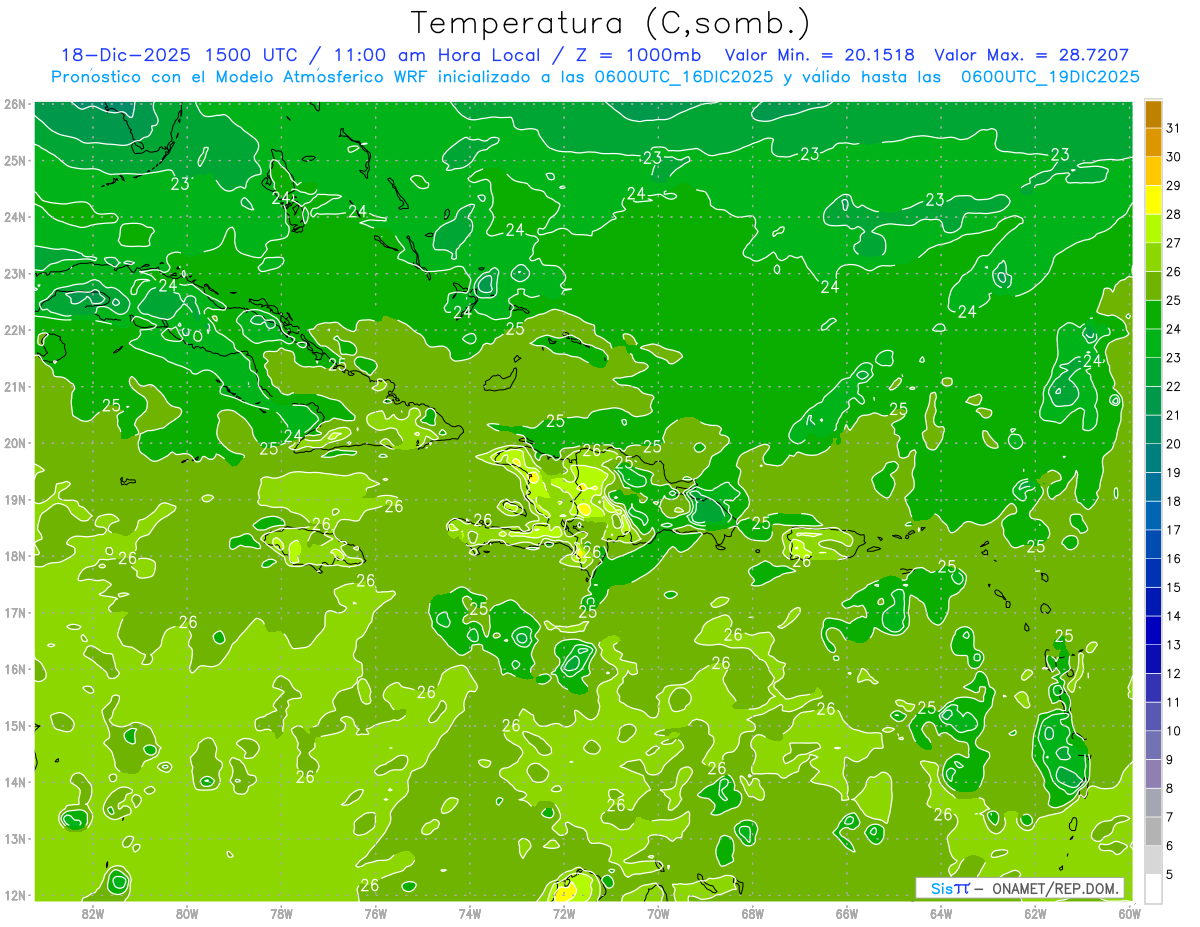Pick the light gray swatch between 5 and 6
The width and height of the screenshot is (1200, 927).
point(1153,859)
